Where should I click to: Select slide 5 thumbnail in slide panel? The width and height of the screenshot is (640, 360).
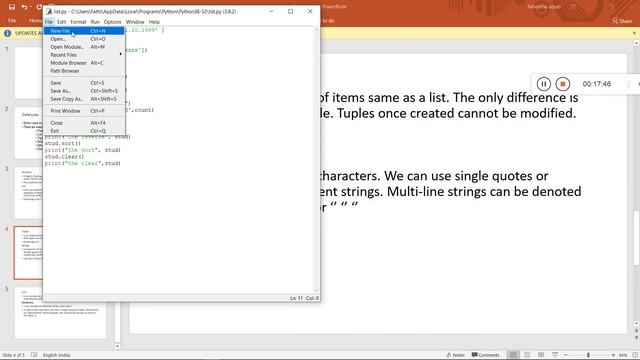click(60, 313)
